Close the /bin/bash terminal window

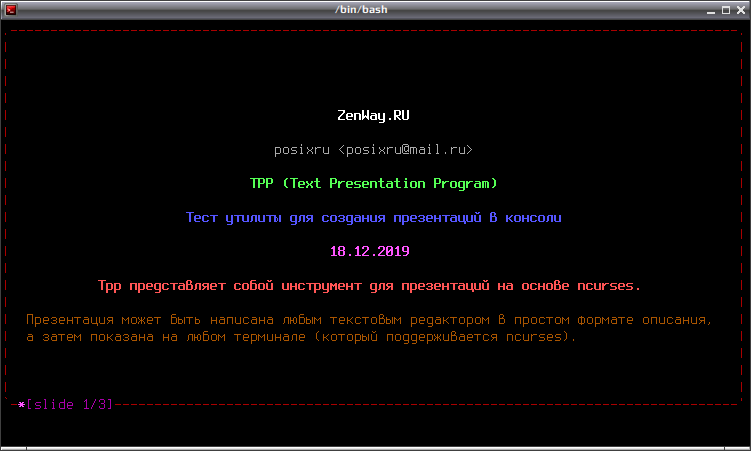pyautogui.click(x=742, y=8)
